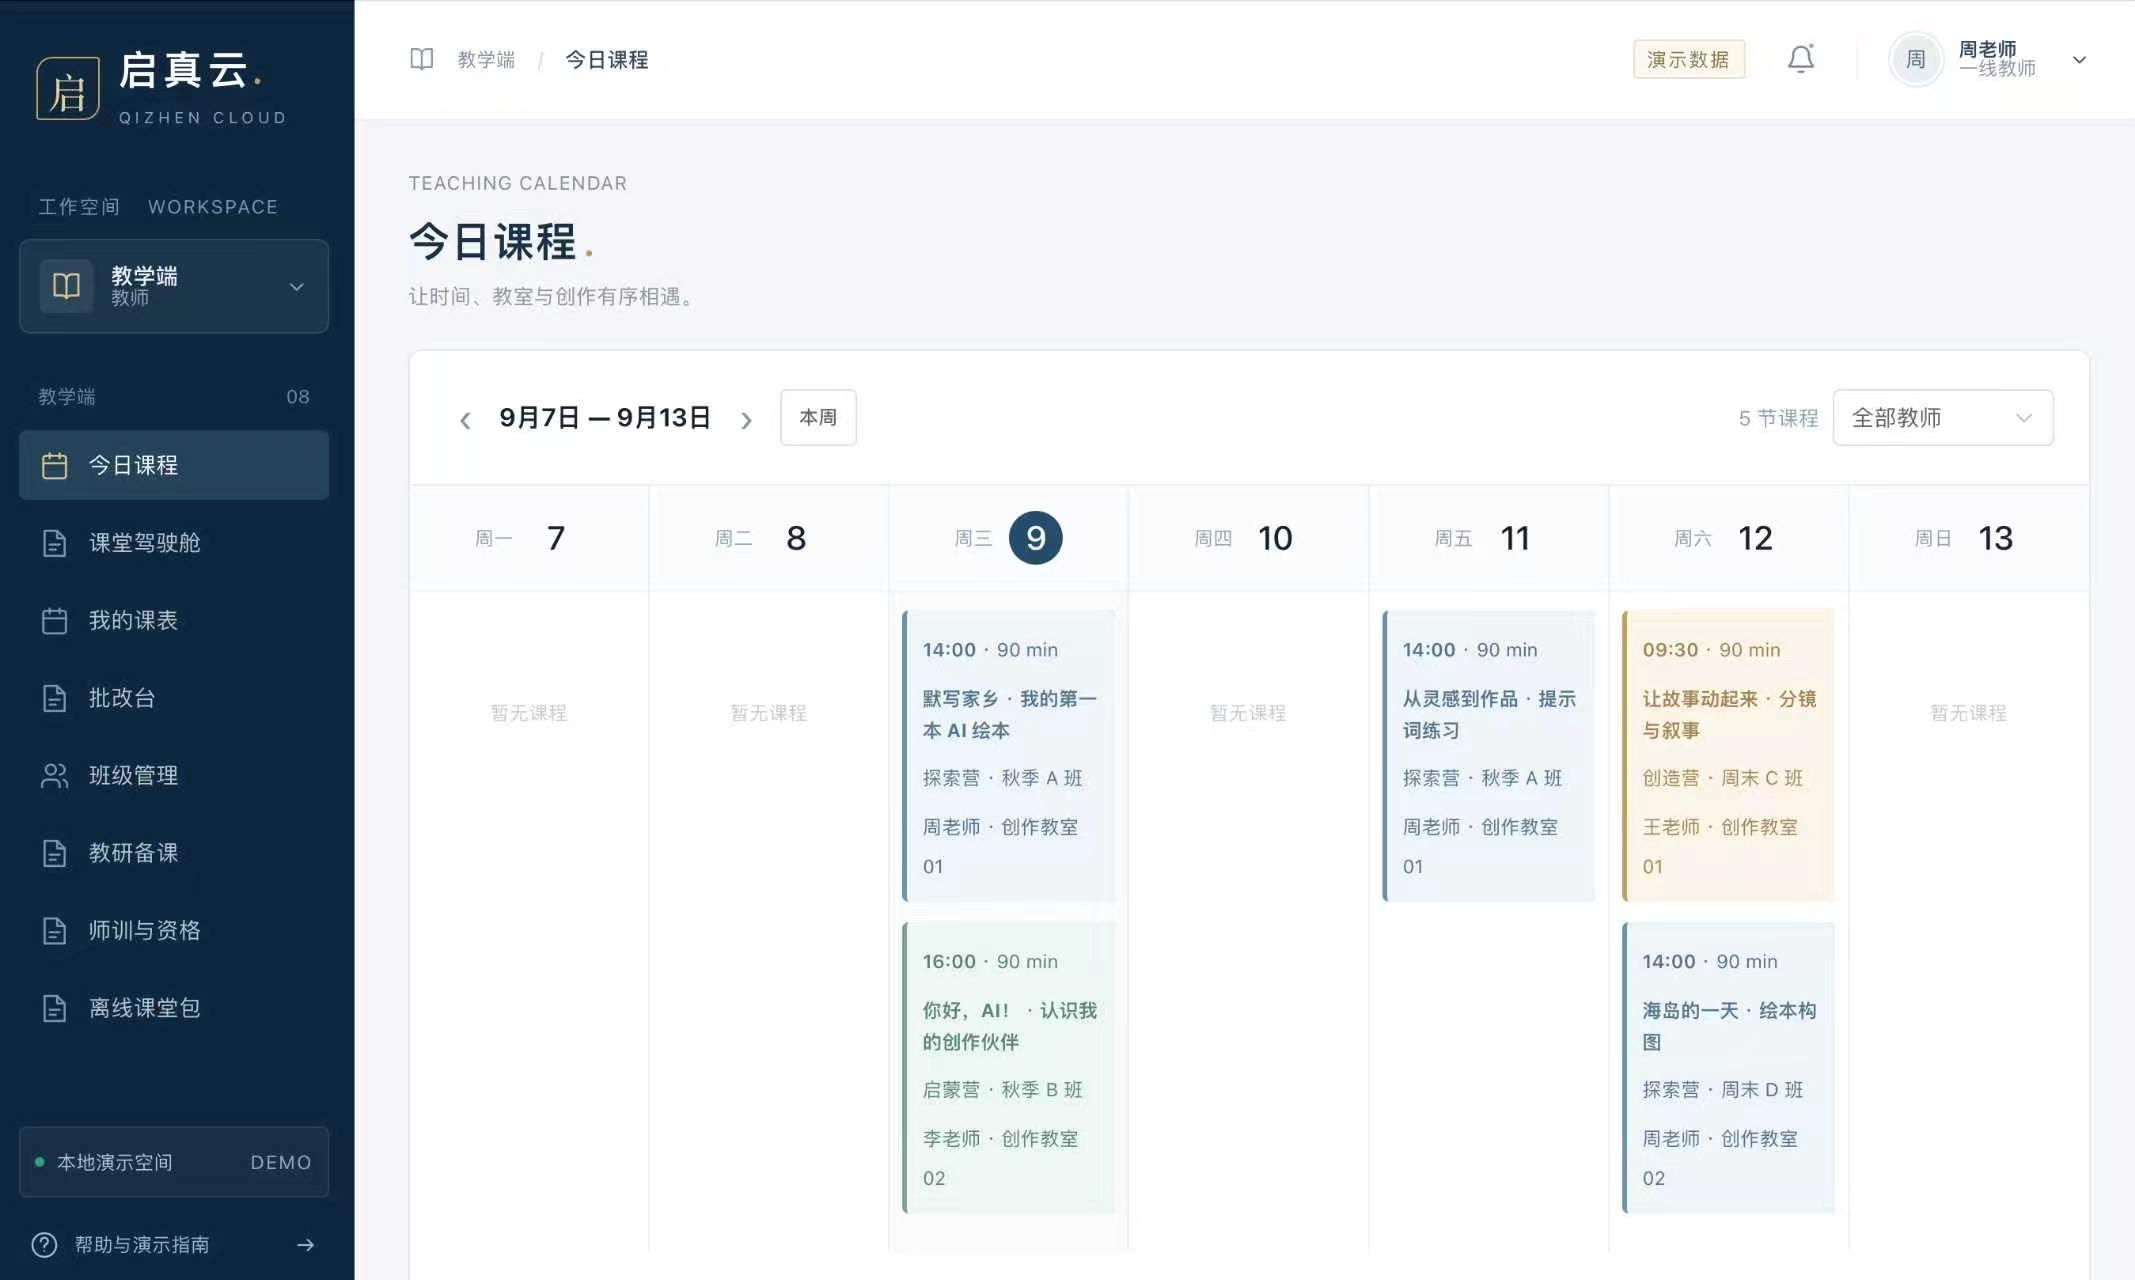The height and width of the screenshot is (1280, 2135).
Task: Open the notification bell
Action: (x=1801, y=59)
